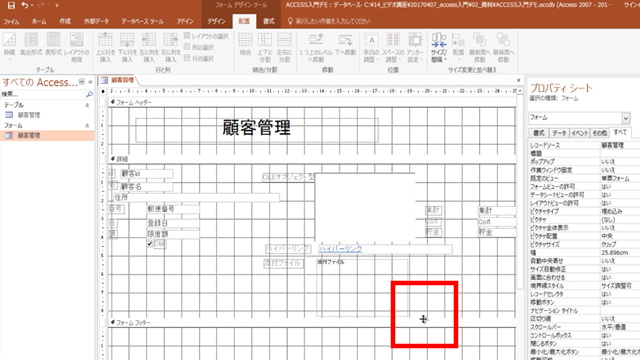Open the Access objects pane menu arrow

(82, 82)
